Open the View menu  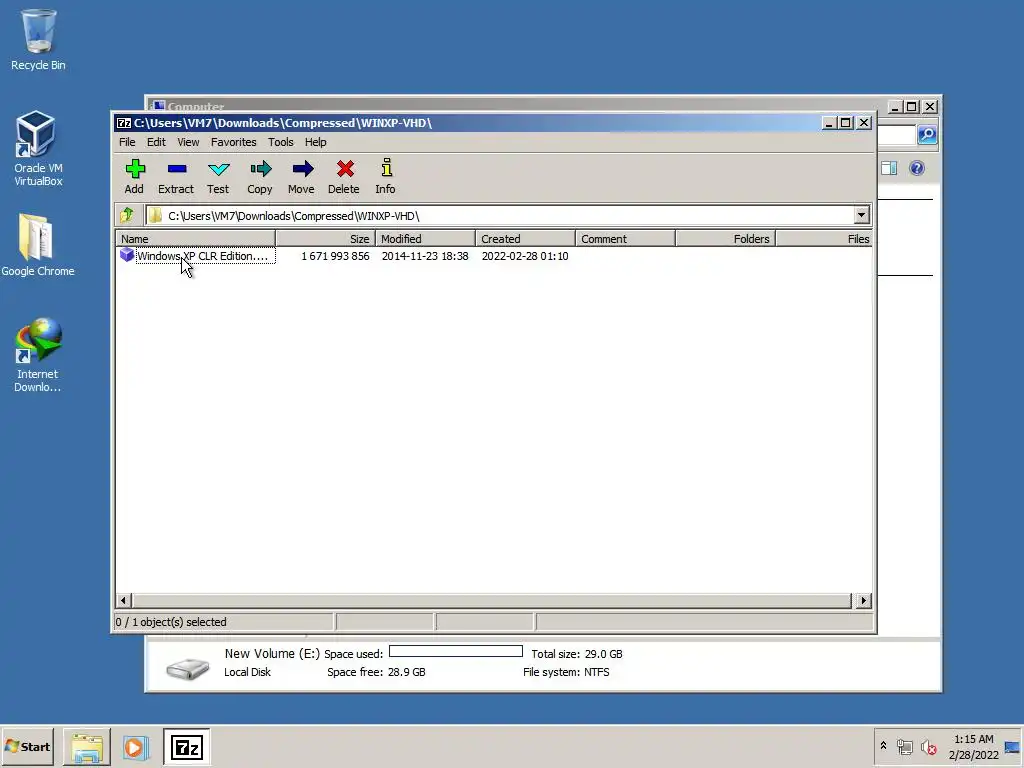188,142
